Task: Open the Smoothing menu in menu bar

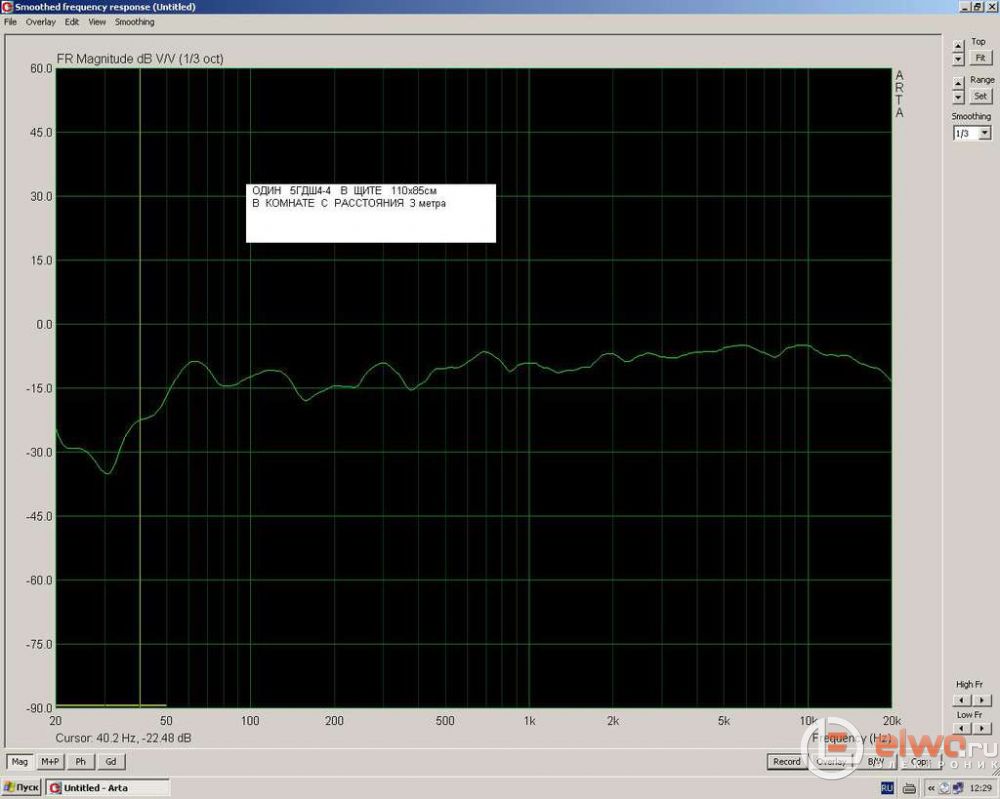Action: tap(134, 21)
